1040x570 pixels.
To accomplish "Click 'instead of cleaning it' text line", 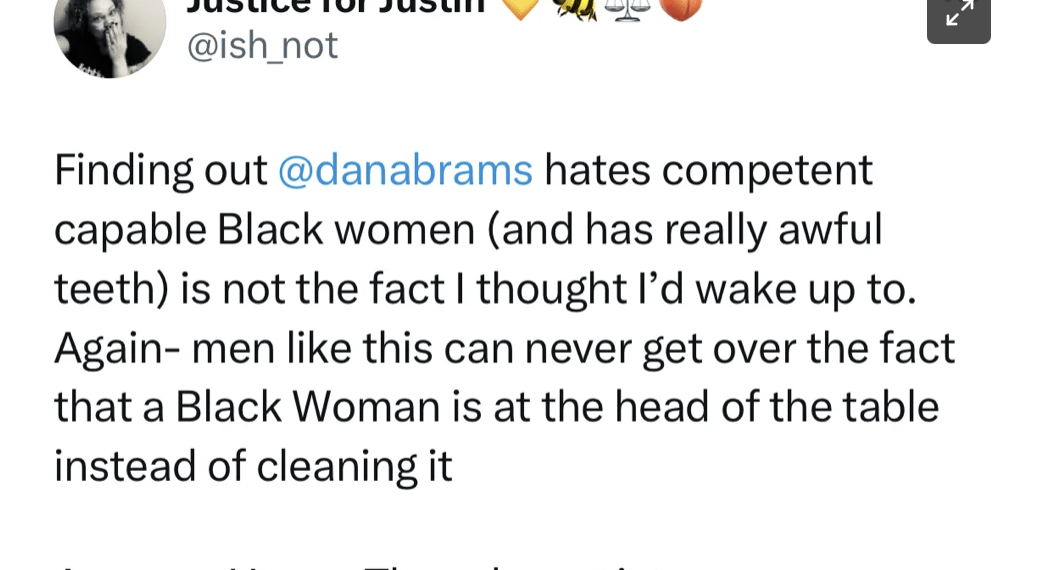I will [x=253, y=466].
